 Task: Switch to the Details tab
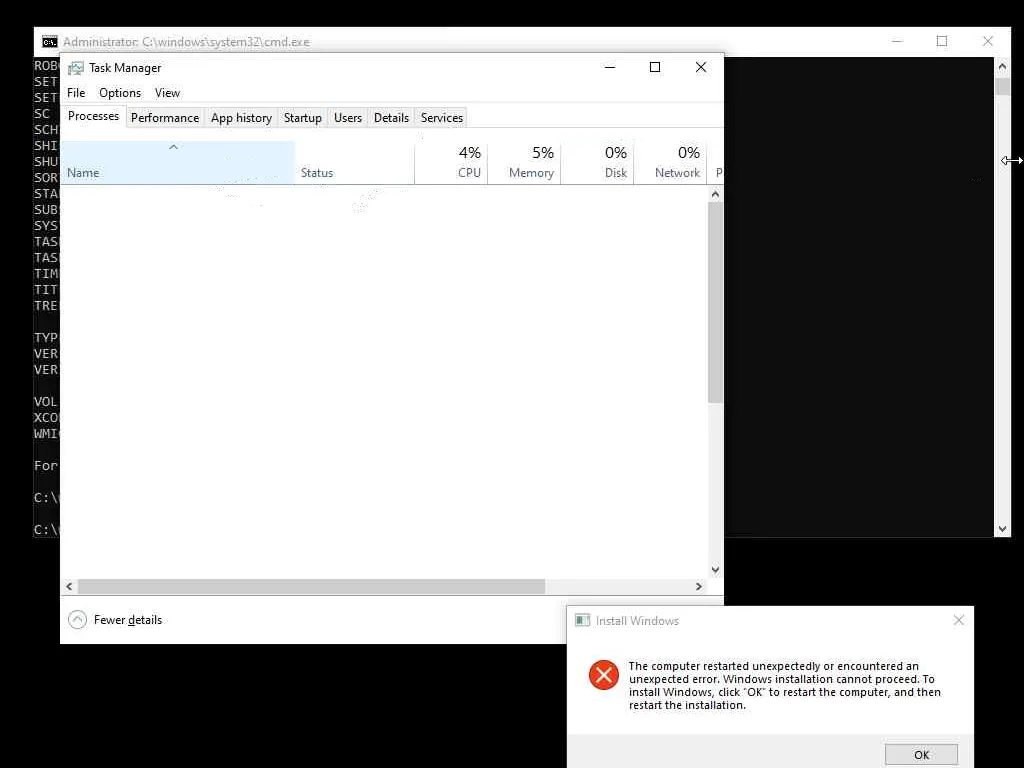tap(391, 118)
